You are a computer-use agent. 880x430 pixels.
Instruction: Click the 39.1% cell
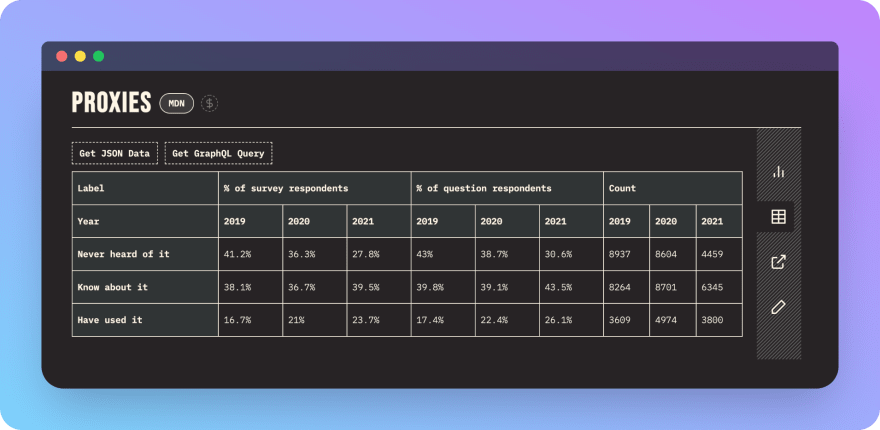pos(507,287)
